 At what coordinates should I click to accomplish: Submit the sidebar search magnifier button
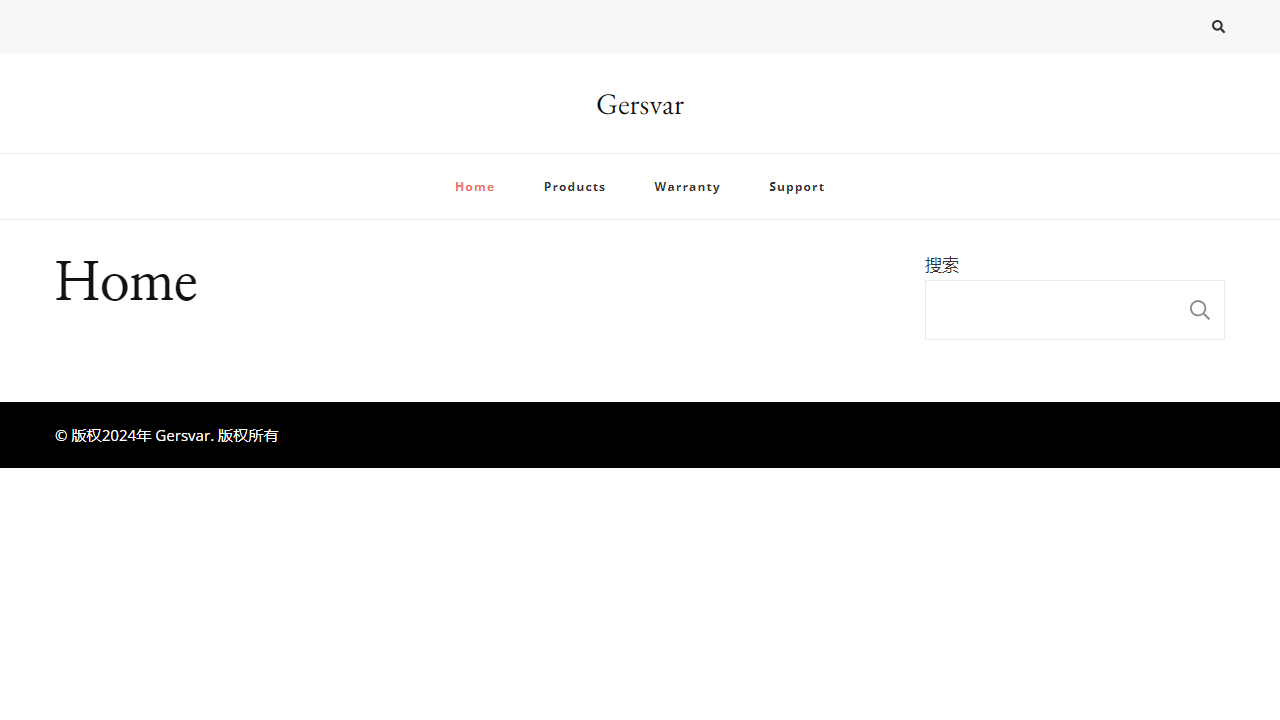pyautogui.click(x=1200, y=310)
